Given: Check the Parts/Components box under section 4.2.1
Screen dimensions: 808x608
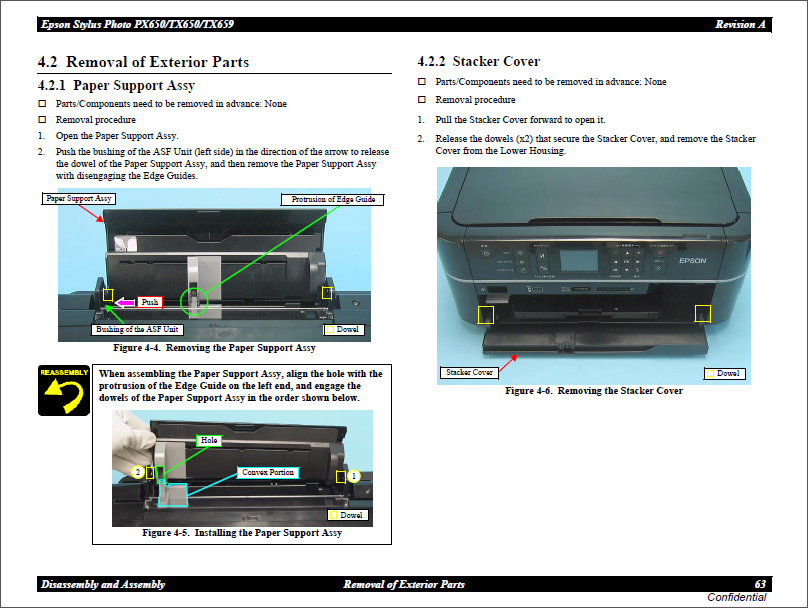Looking at the screenshot, I should pyautogui.click(x=42, y=104).
